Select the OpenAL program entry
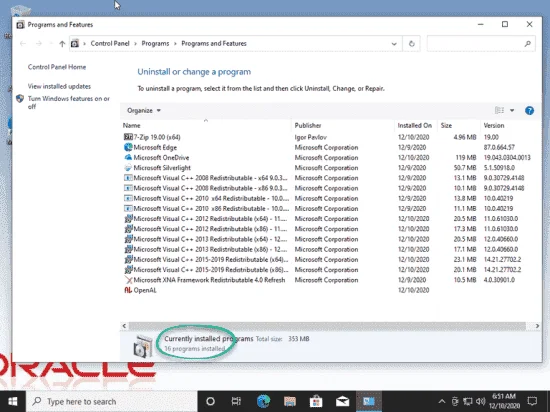Screen dimensions: 550x412 (x=145, y=290)
